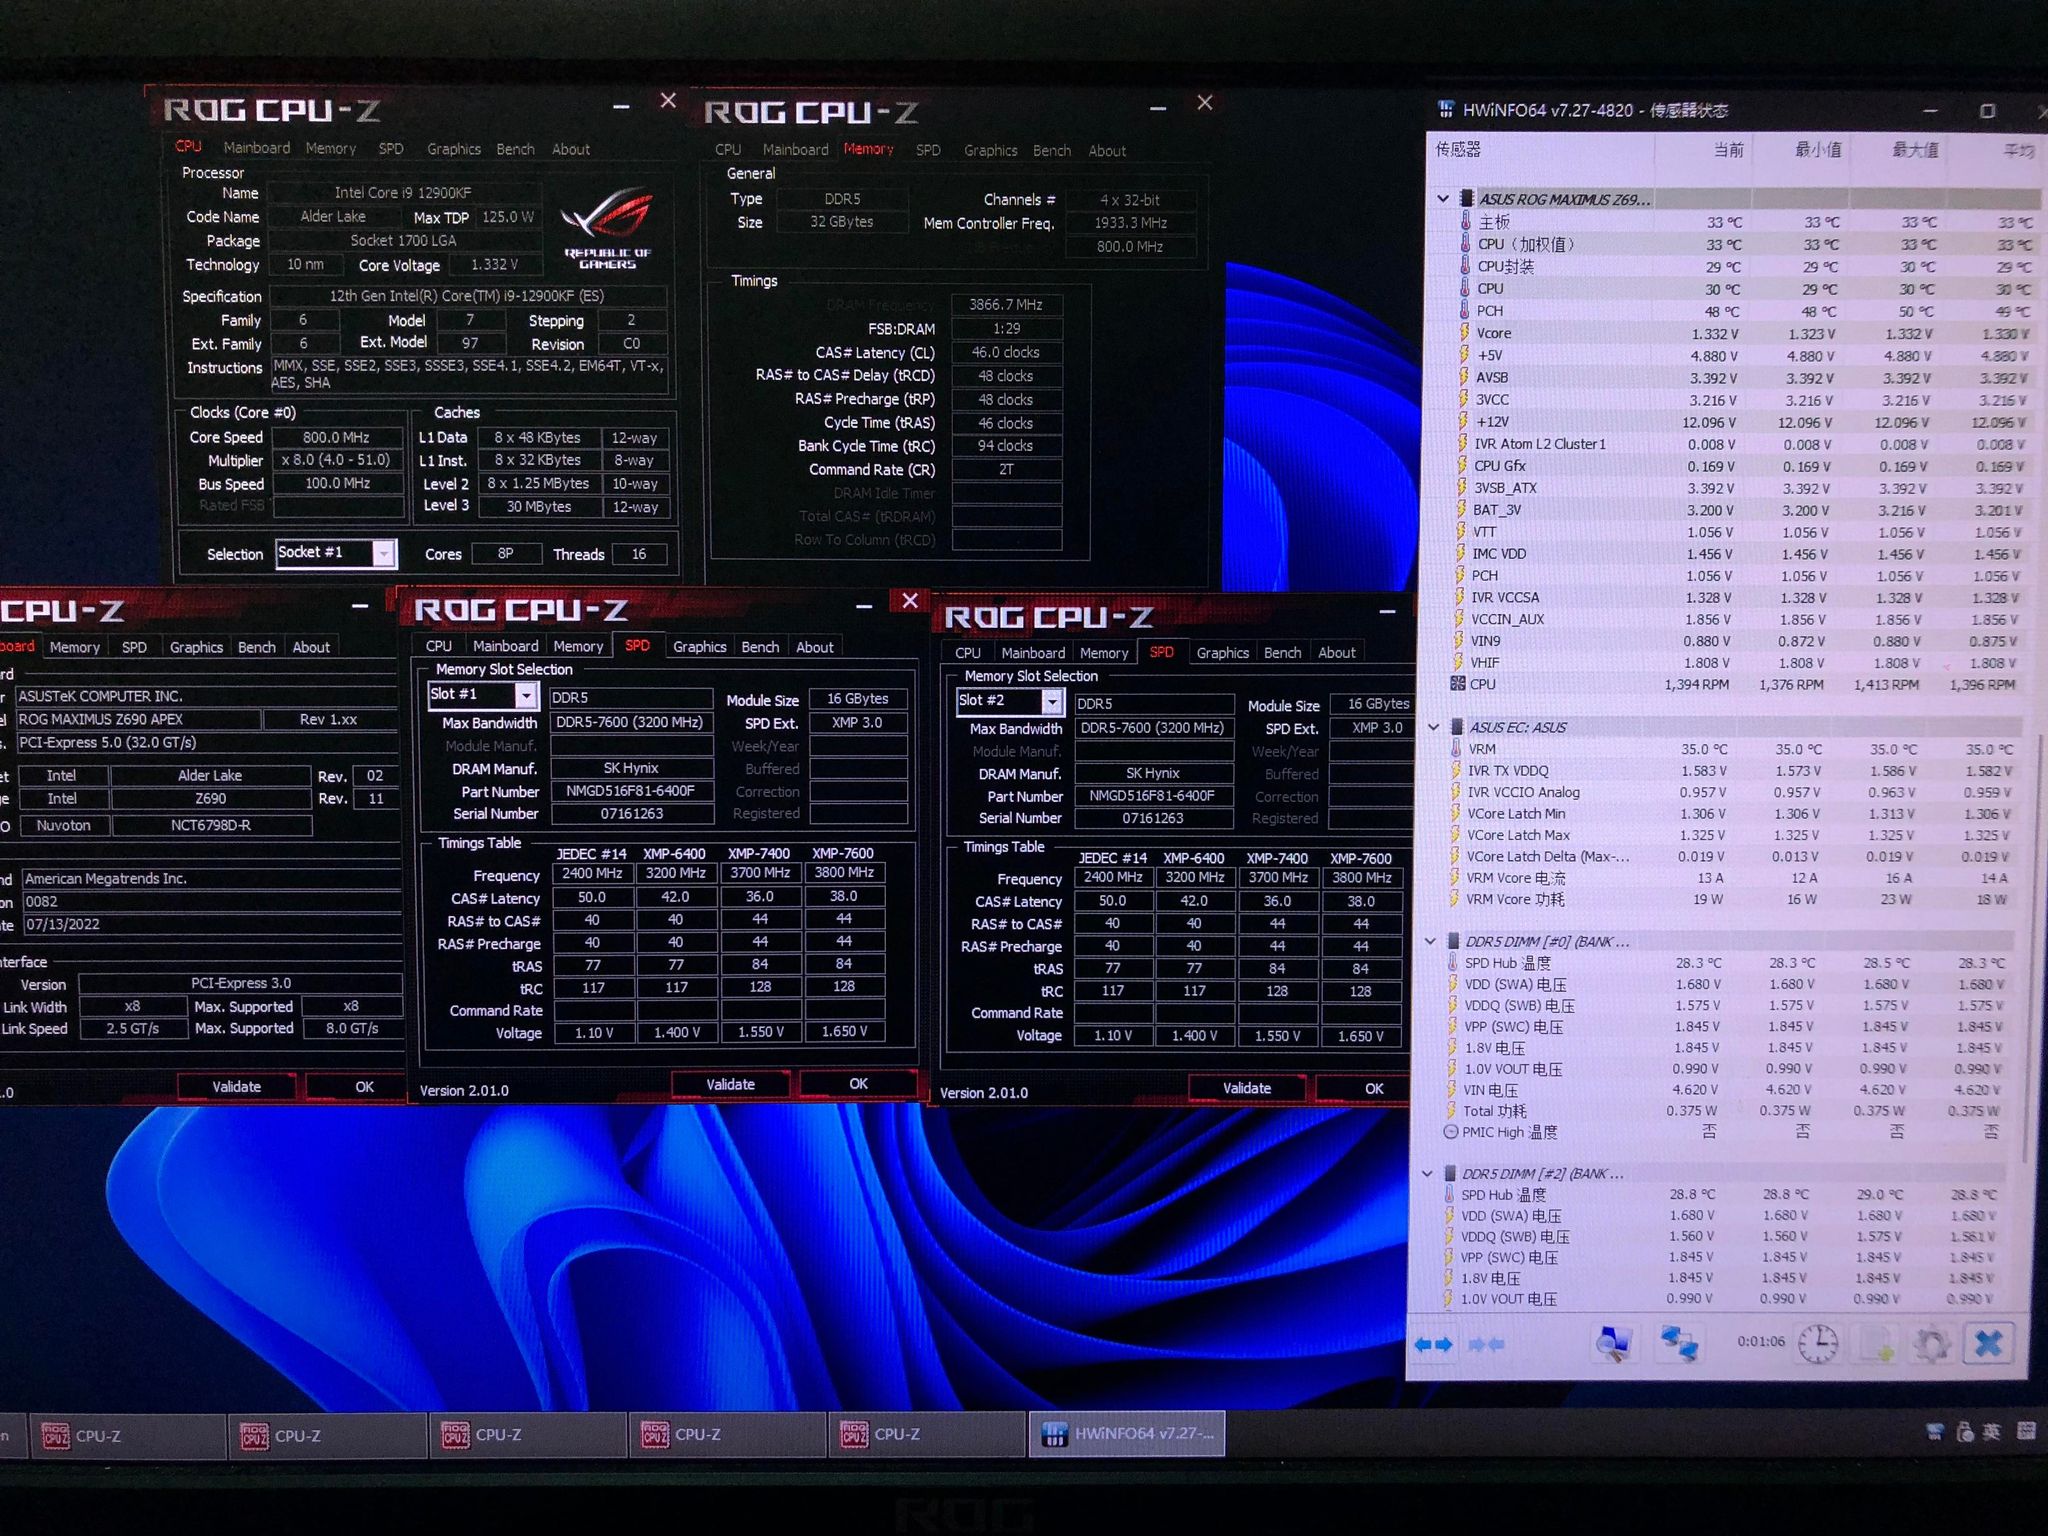Screen dimensions: 2048x1536
Task: Open the Bench tab in the Slot #2 SPD window
Action: [x=1282, y=653]
